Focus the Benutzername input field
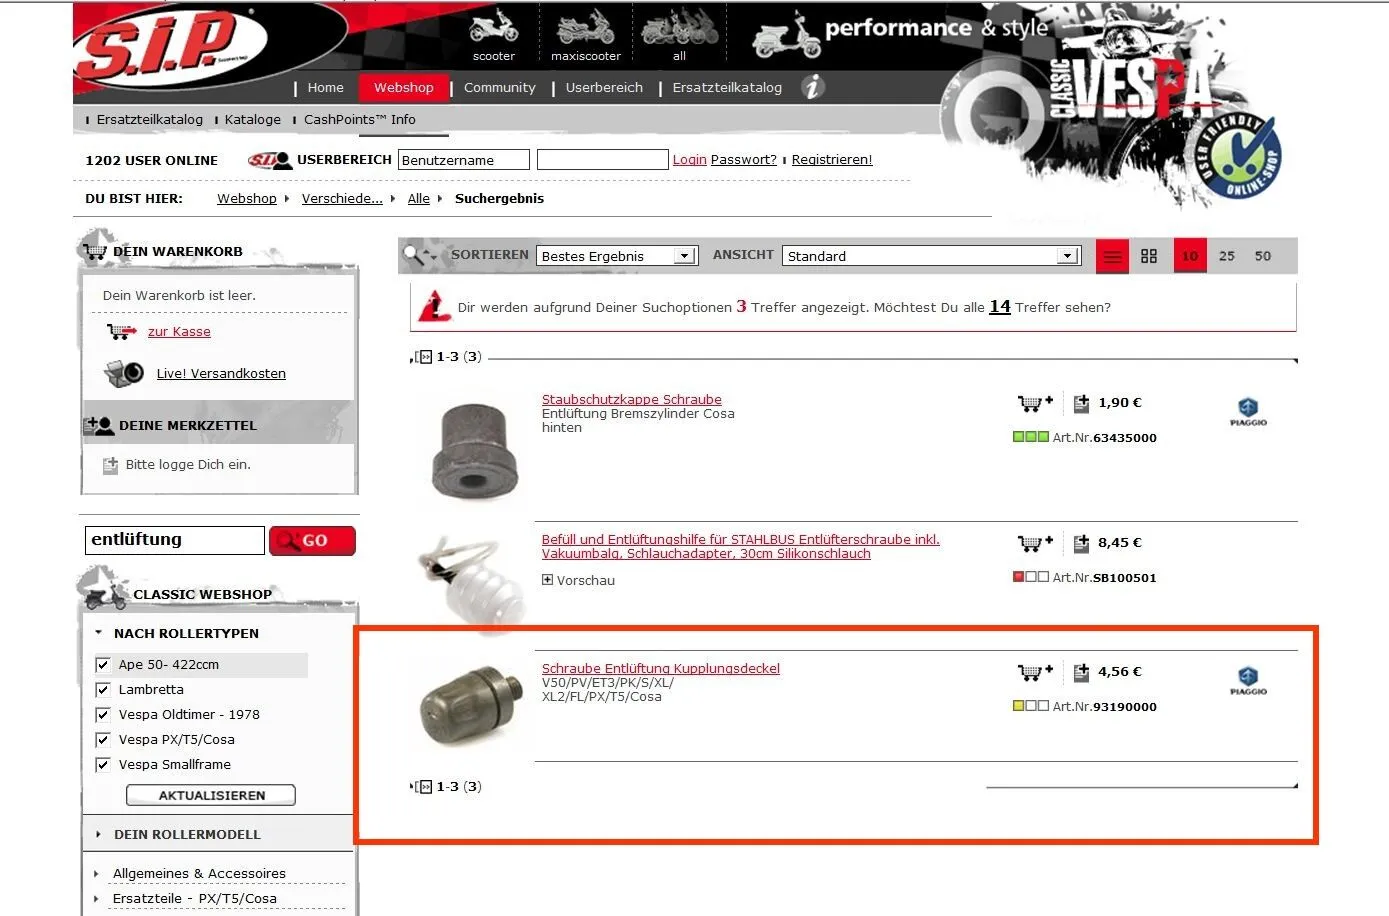The image size is (1389, 916). coord(464,160)
